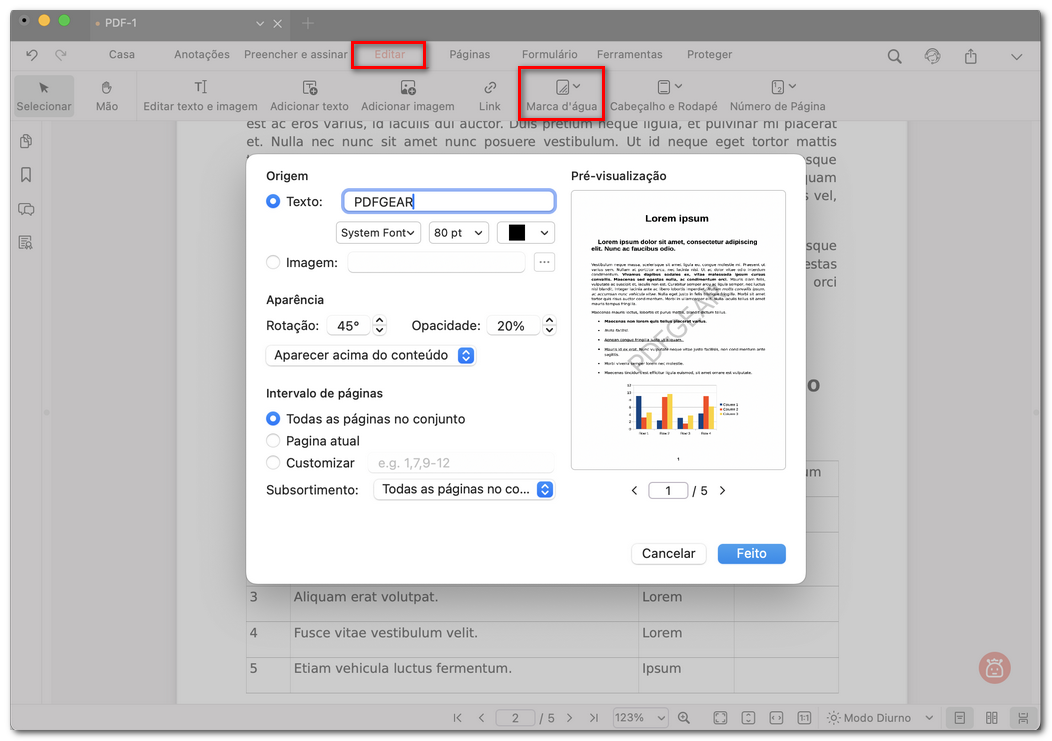The image size is (1052, 741).
Task: Confirm the watermark with Feito button
Action: (x=751, y=553)
